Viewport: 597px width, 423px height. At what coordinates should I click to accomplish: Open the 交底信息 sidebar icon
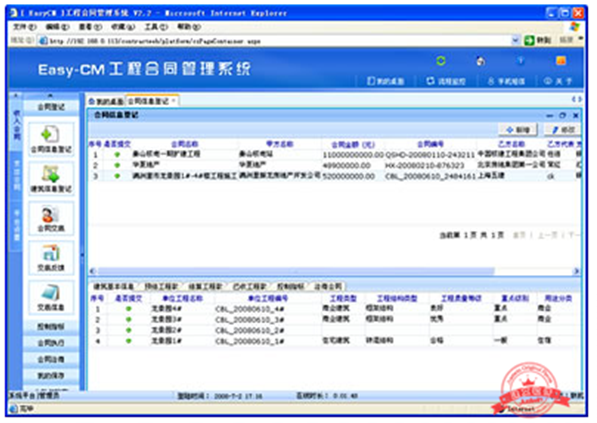(51, 297)
